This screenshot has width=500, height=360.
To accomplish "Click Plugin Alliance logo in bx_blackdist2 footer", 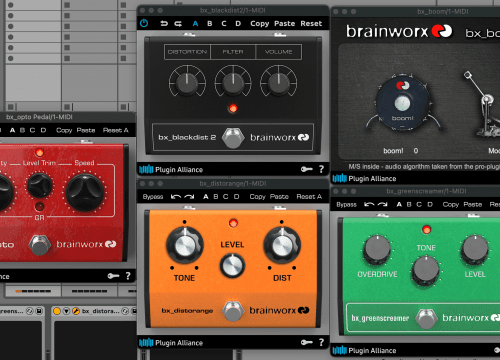I will [171, 170].
